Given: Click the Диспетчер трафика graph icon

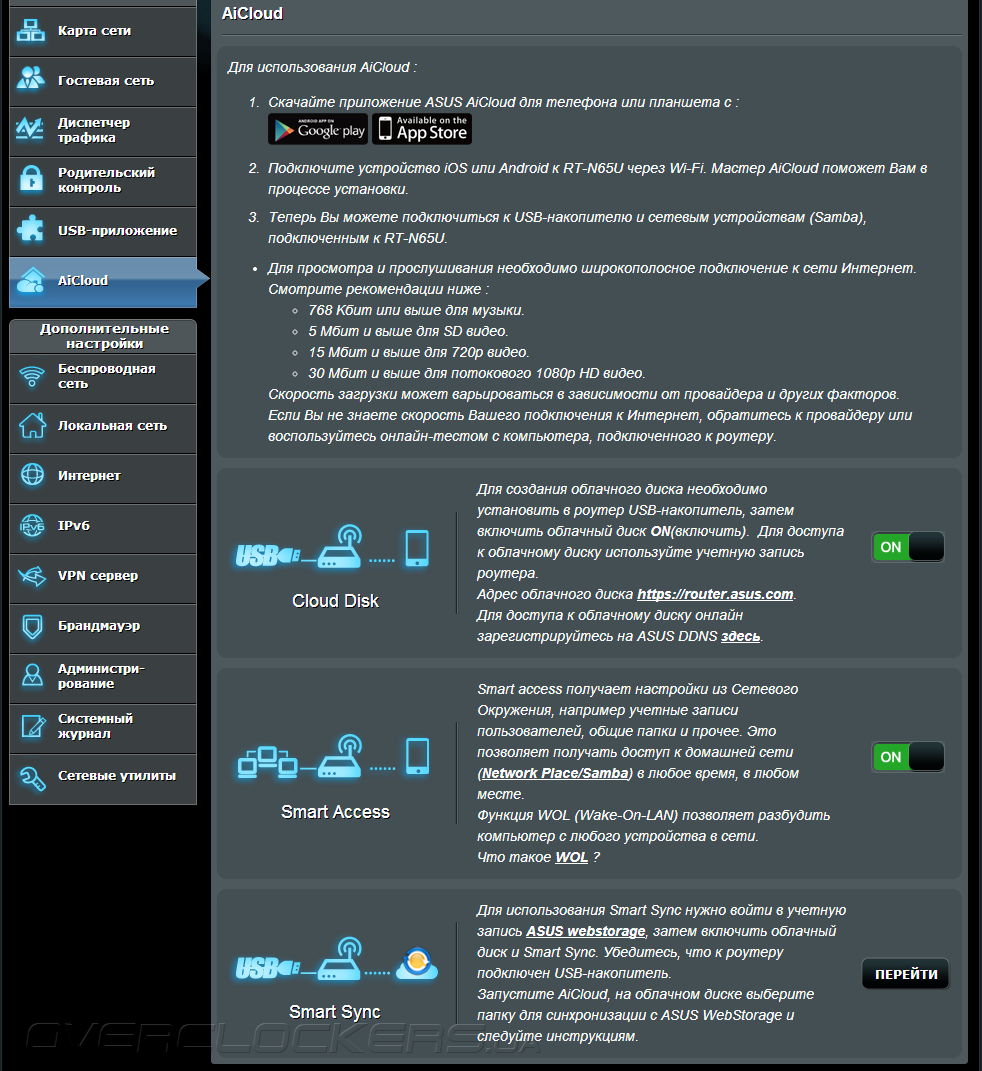Looking at the screenshot, I should tap(31, 129).
